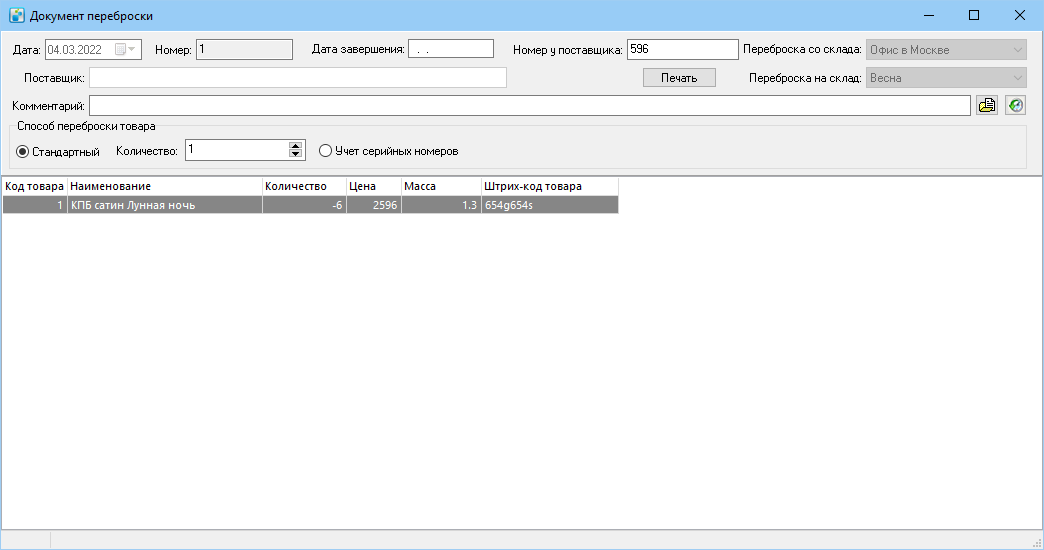The image size is (1044, 550).
Task: Maximize the Документ переброски window
Action: tap(973, 15)
